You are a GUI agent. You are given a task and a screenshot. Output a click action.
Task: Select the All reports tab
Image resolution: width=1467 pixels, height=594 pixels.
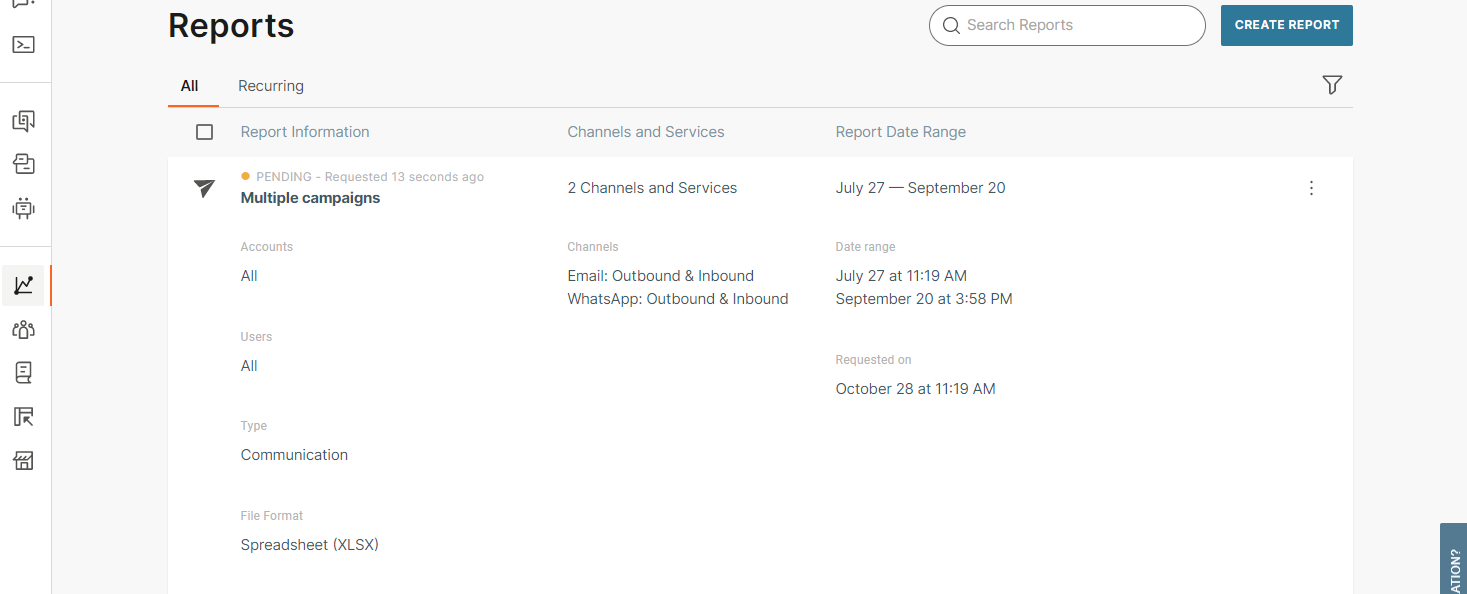(189, 86)
